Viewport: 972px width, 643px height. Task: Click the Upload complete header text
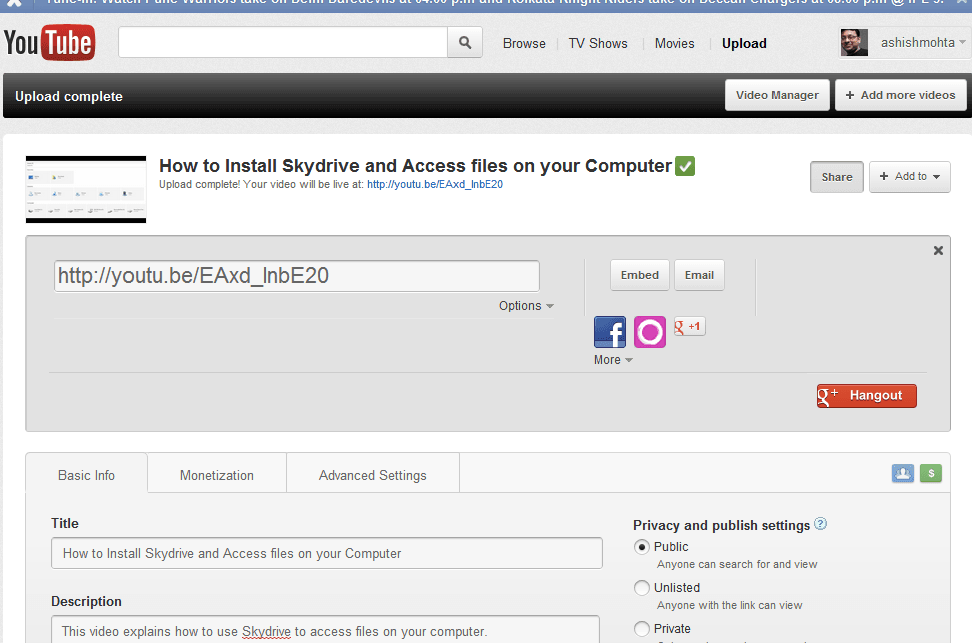[69, 97]
